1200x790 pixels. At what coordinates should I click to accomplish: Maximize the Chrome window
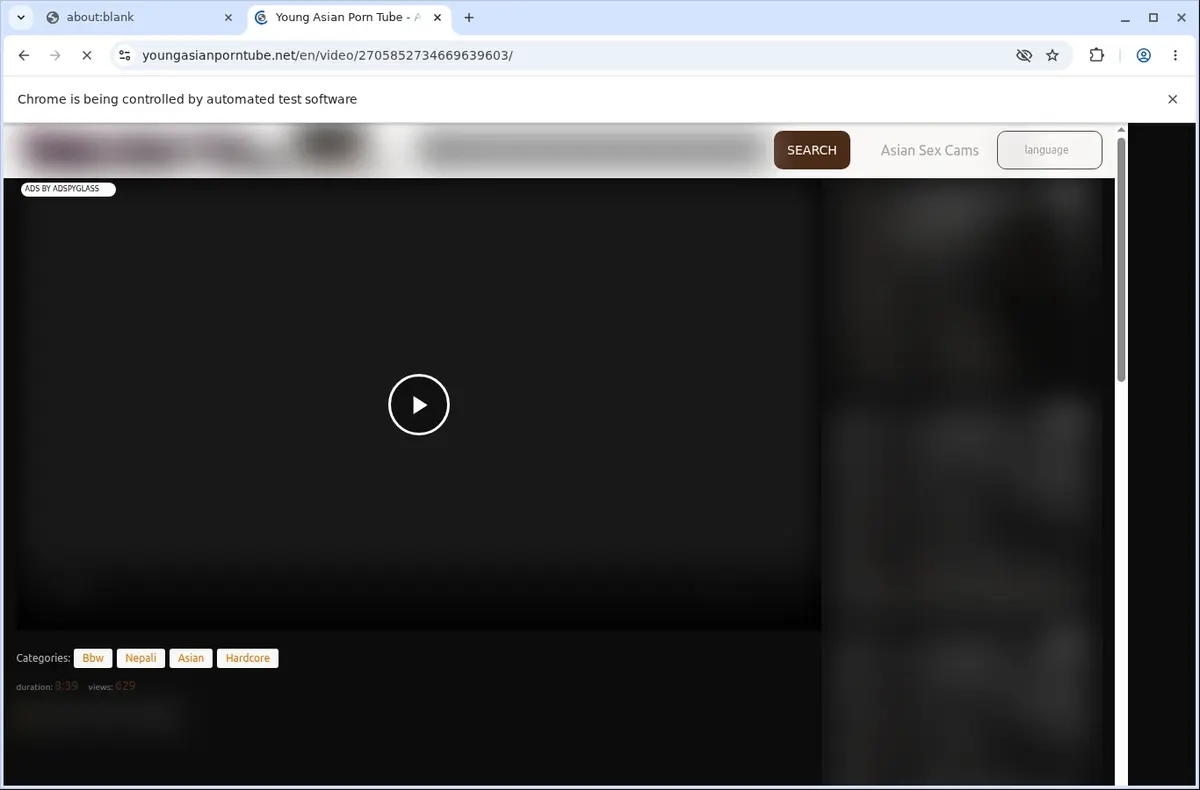click(x=1153, y=17)
